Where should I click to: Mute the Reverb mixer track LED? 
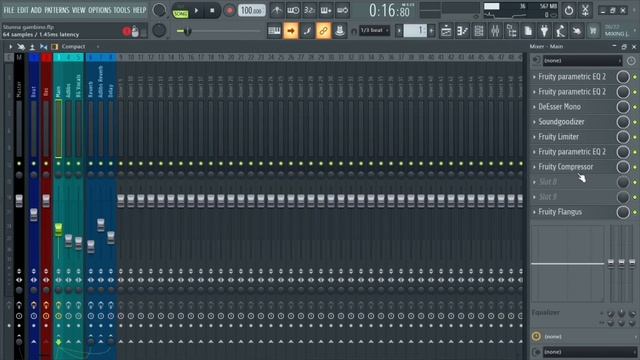[91, 164]
